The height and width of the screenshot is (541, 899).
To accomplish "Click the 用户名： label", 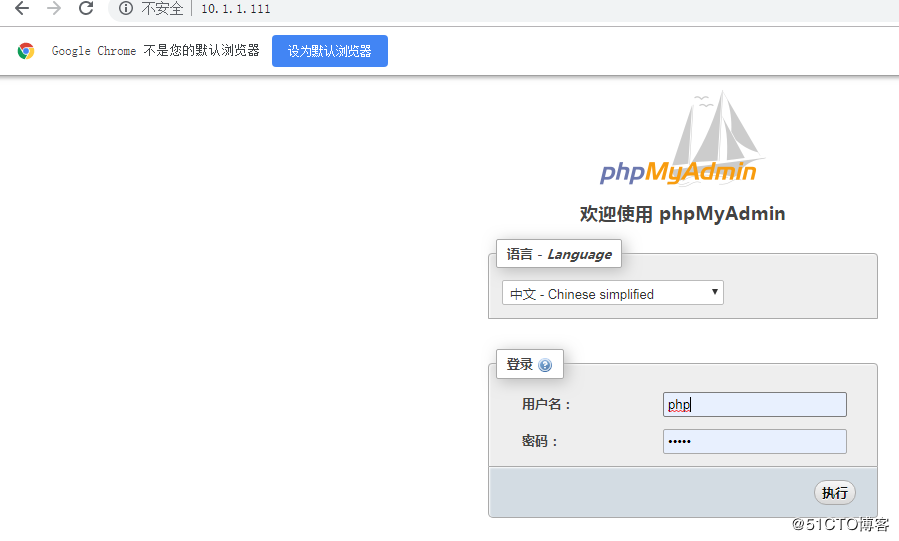I will click(547, 405).
